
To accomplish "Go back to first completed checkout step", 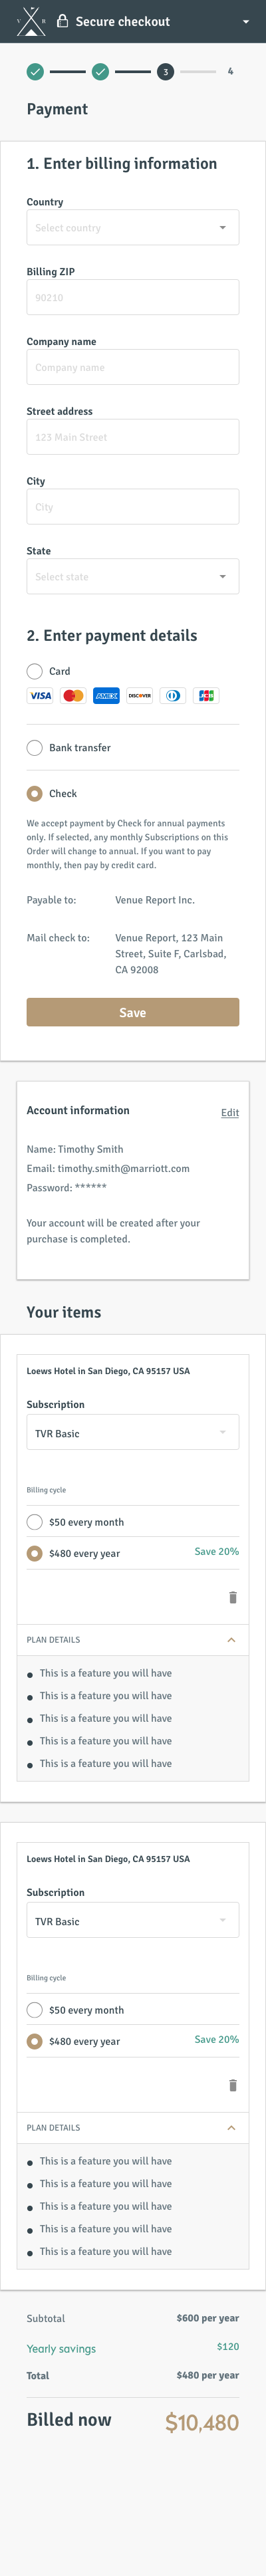I will [35, 71].
